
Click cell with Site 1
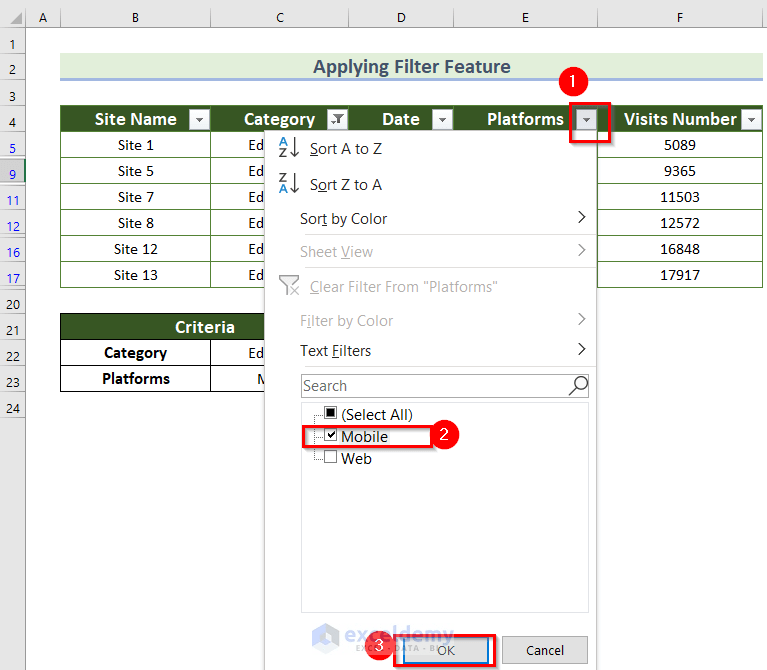(x=135, y=145)
